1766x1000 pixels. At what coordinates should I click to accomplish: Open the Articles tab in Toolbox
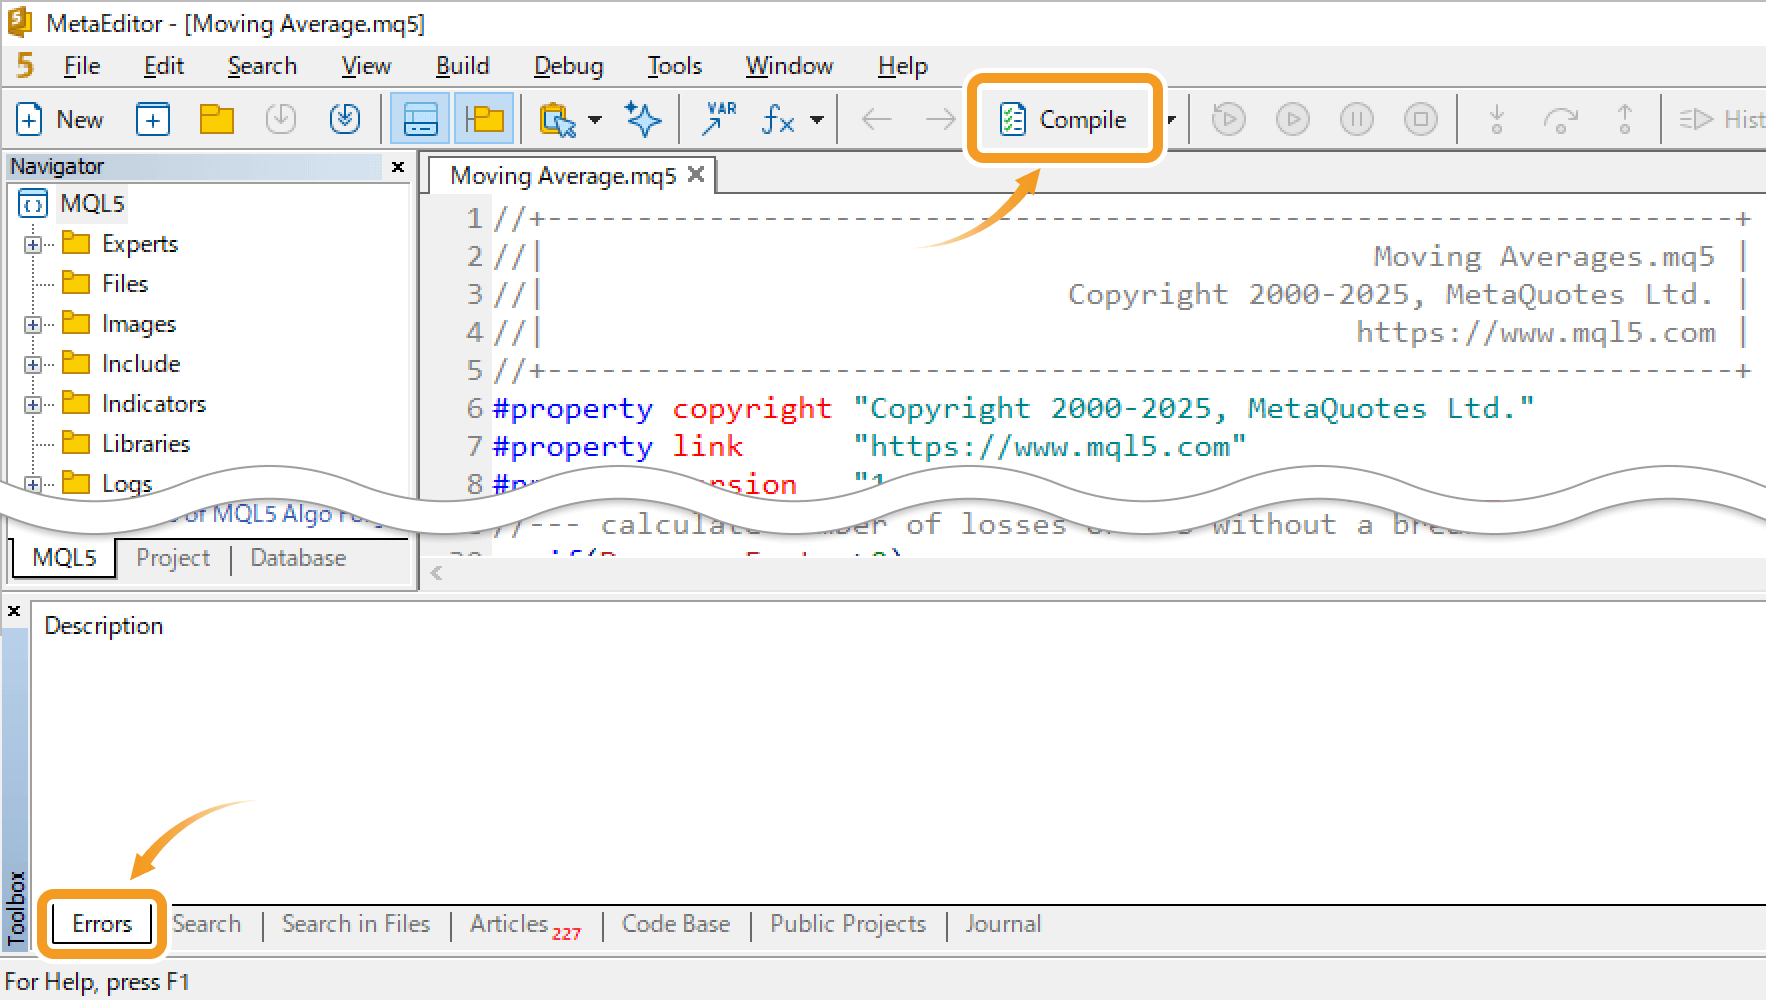[510, 924]
